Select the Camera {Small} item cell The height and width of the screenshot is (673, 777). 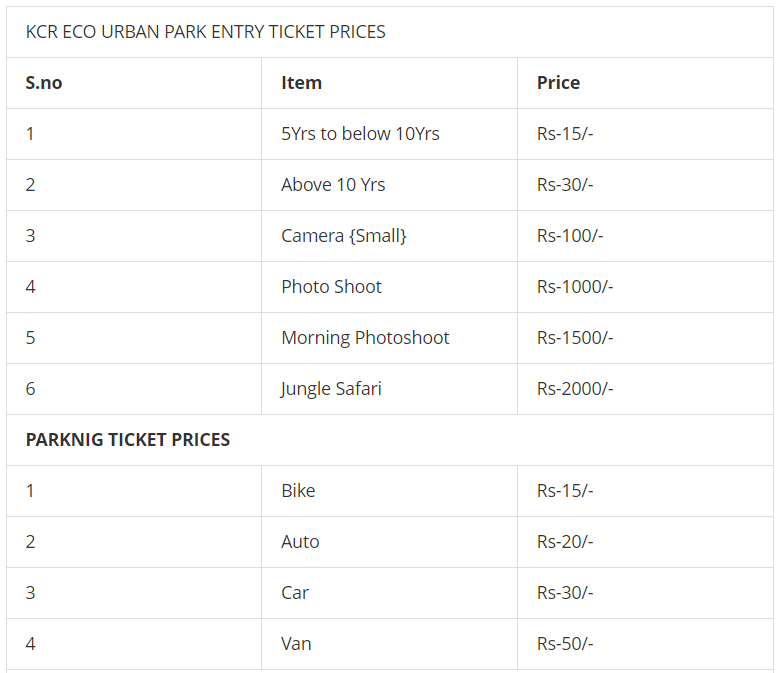[344, 236]
